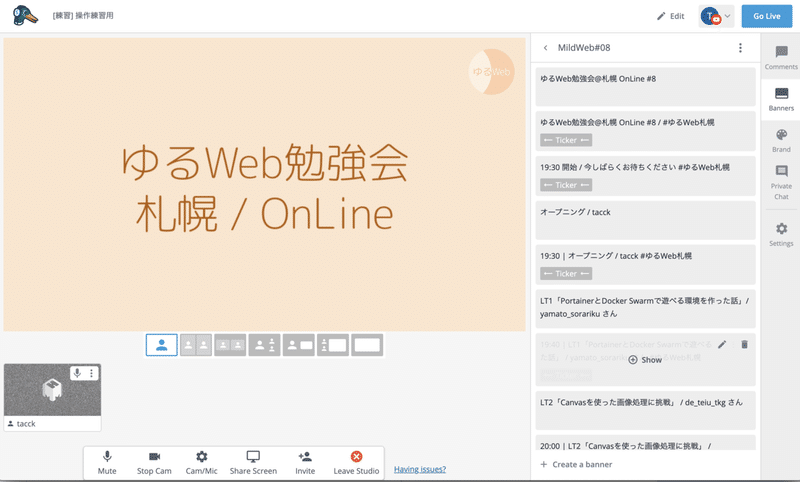Toggle tacck's microphone icon on thumbnail
The width and height of the screenshot is (800, 482).
click(77, 373)
